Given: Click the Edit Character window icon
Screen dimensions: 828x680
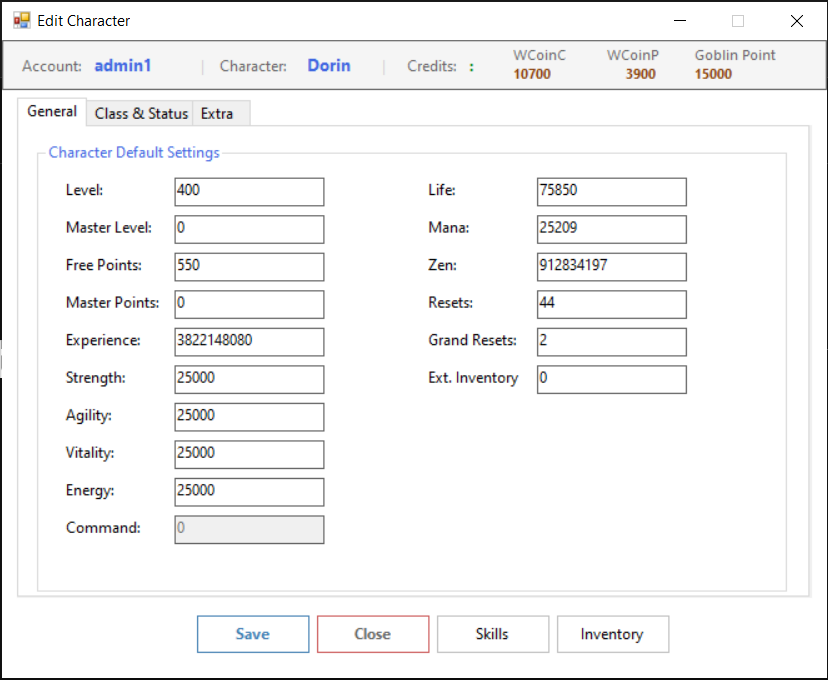Looking at the screenshot, I should click(21, 20).
